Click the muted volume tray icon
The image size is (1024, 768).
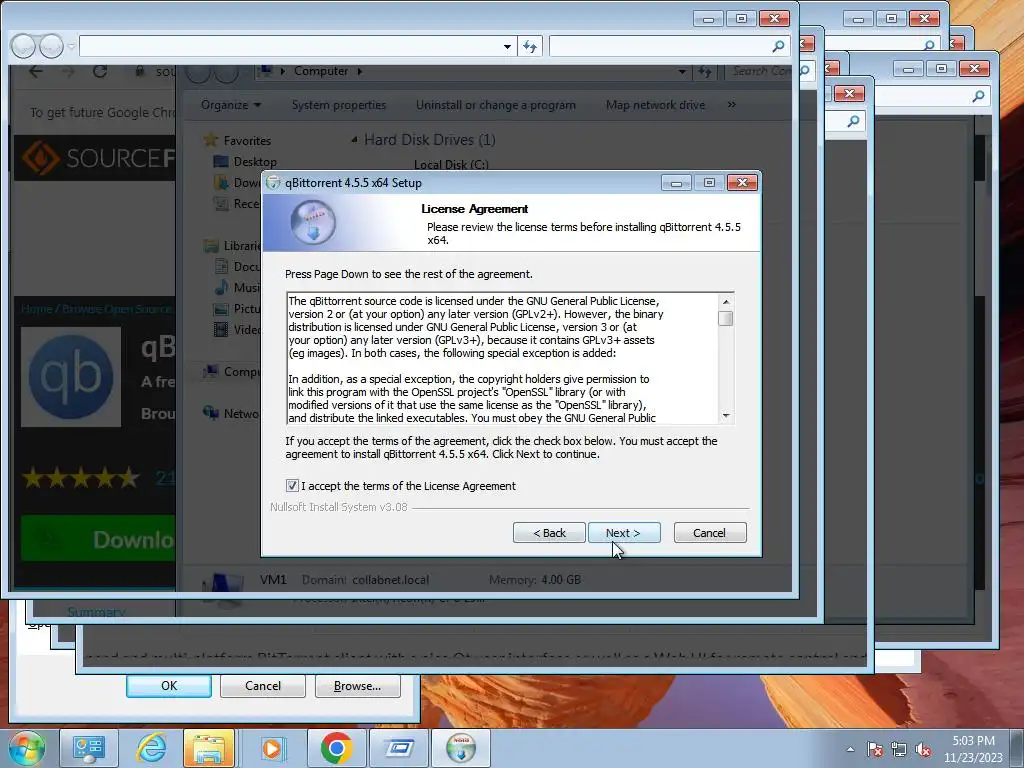[923, 749]
